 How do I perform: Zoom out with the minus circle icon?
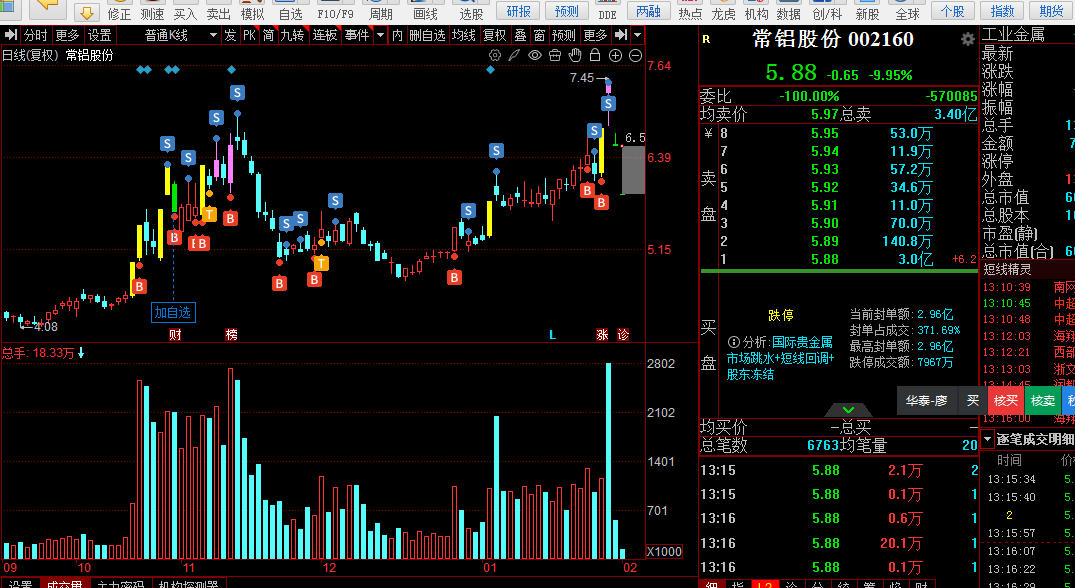[636, 56]
